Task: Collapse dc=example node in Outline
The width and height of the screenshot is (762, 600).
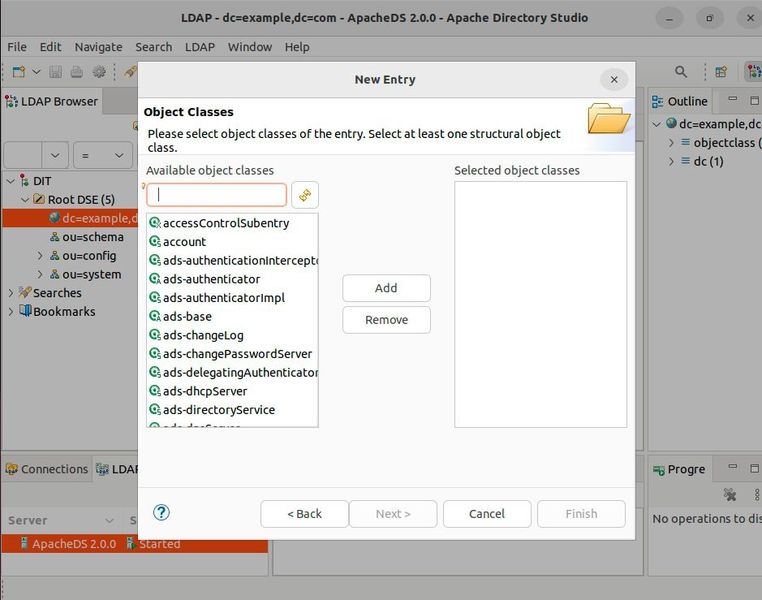Action: click(x=657, y=124)
